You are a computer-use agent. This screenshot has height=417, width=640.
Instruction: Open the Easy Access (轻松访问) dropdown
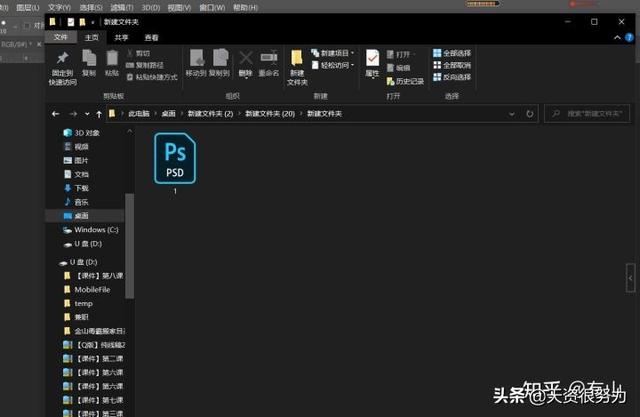(x=333, y=65)
